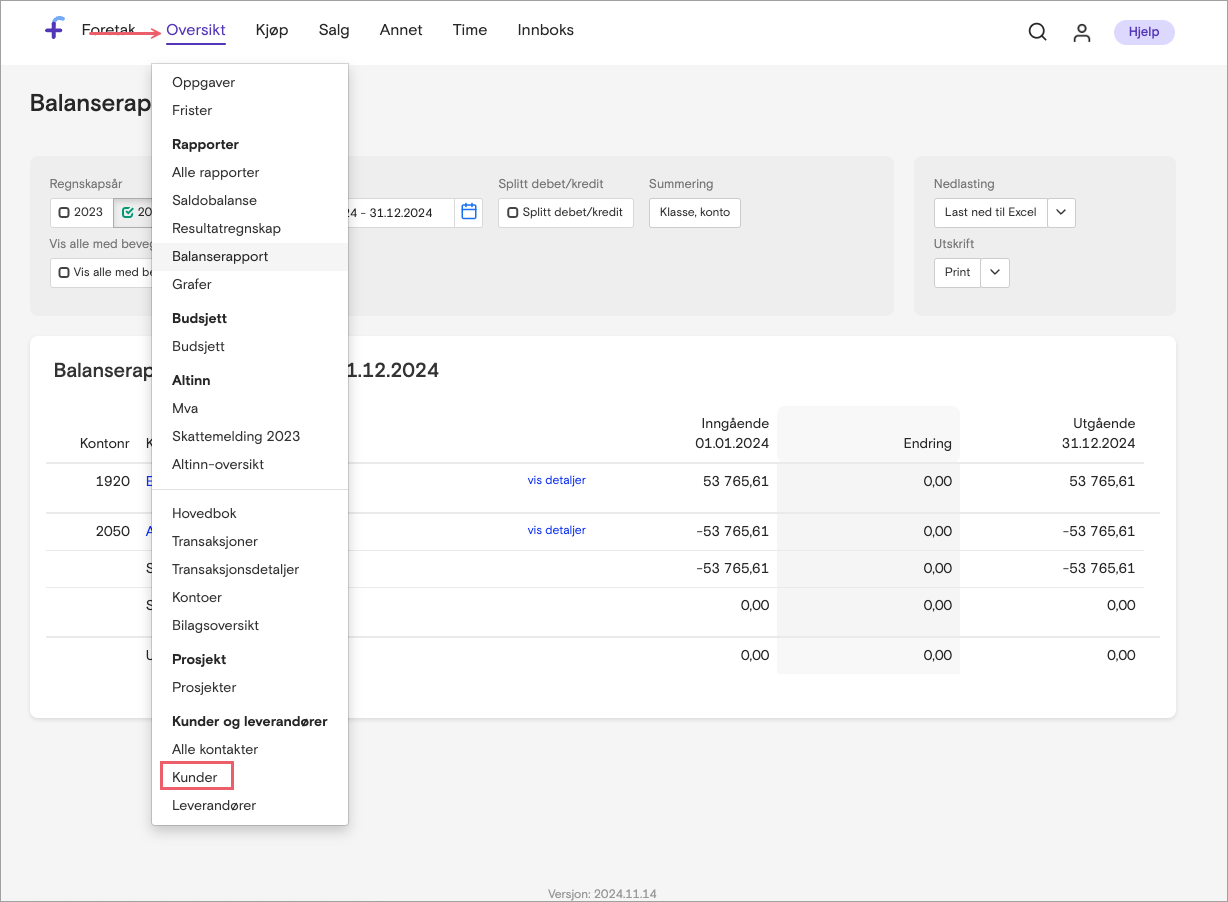Click vis detaljer for account 1920
Image resolution: width=1228 pixels, height=902 pixels.
tap(557, 480)
